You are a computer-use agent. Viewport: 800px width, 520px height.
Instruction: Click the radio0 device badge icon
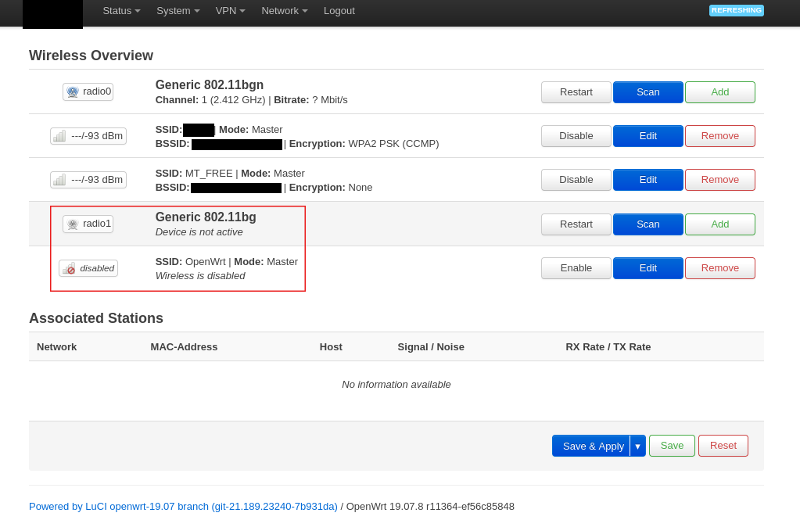click(x=88, y=92)
